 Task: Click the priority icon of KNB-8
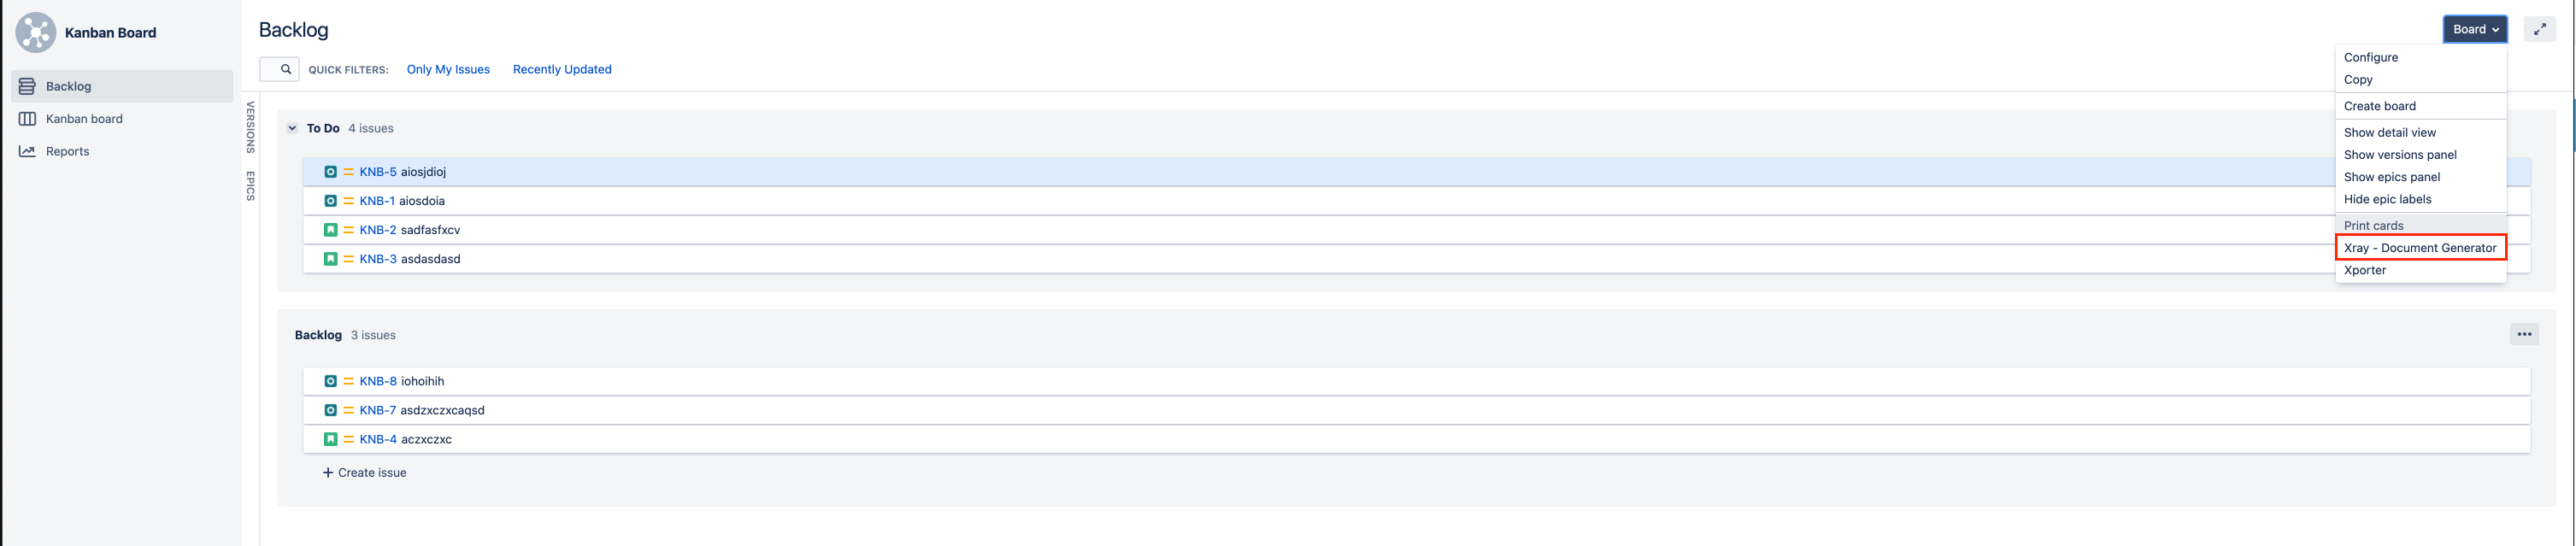(349, 381)
